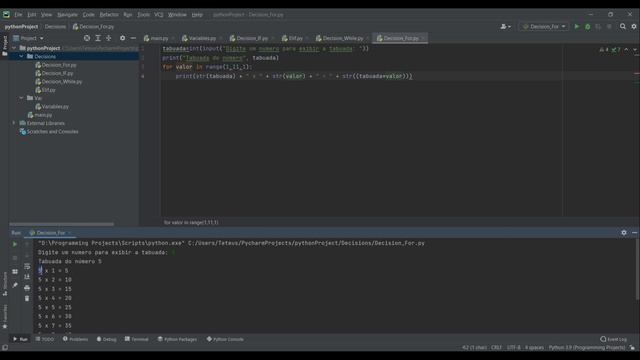Open the Terminal tool window
Image resolution: width=640 pixels, height=360 pixels.
[x=137, y=339]
